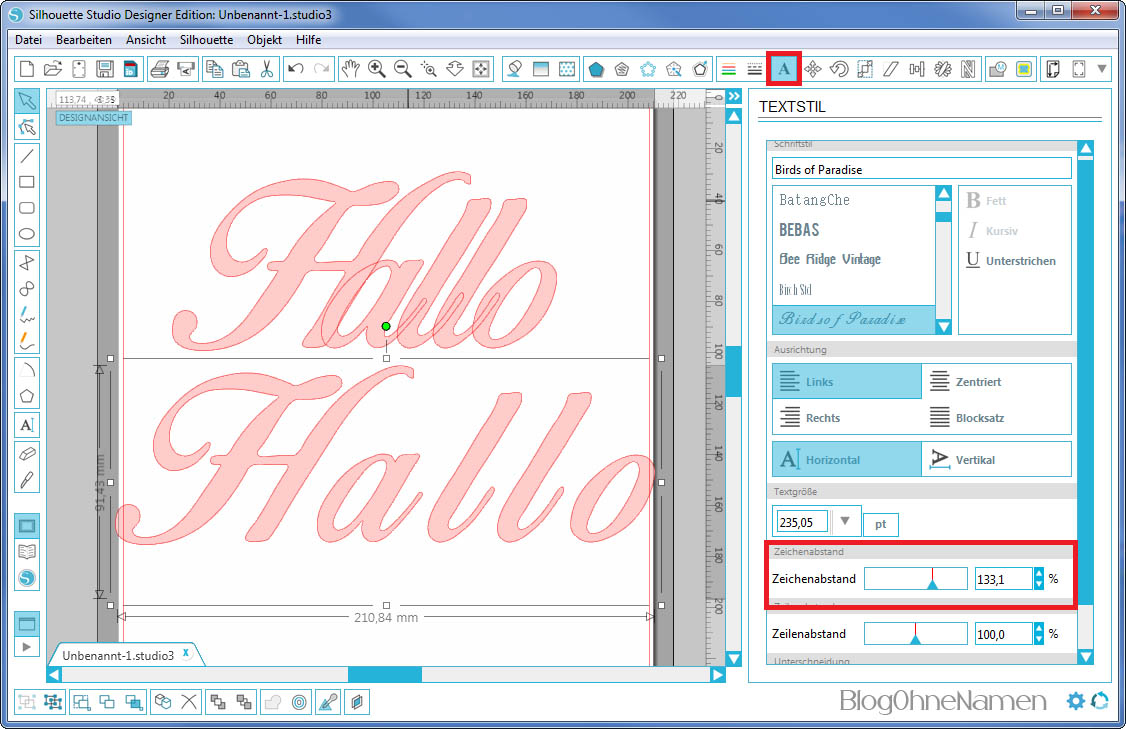Click the Undo arrow icon

295,69
